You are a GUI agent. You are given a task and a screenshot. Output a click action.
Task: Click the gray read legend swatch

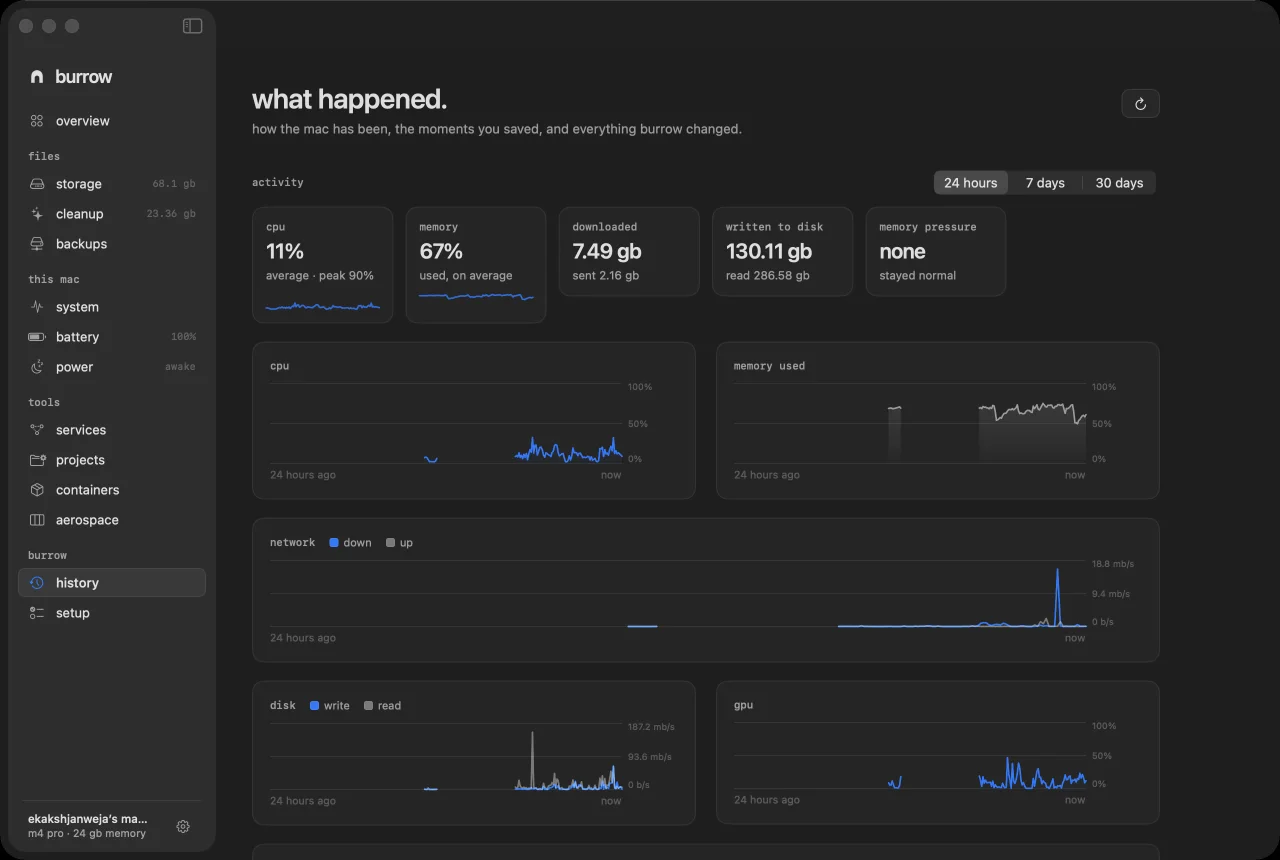click(368, 706)
